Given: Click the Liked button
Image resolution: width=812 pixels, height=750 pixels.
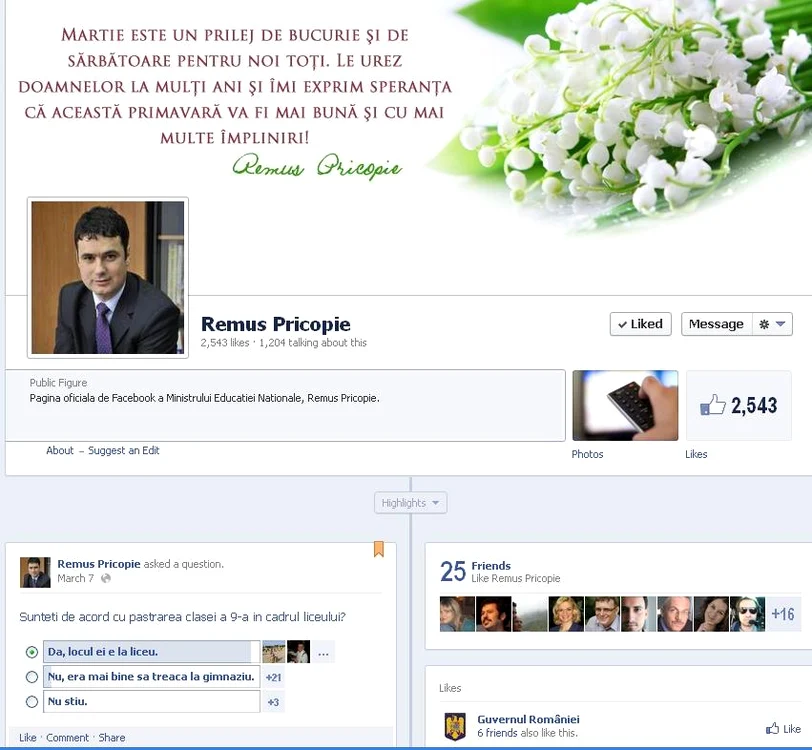Looking at the screenshot, I should pyautogui.click(x=641, y=324).
